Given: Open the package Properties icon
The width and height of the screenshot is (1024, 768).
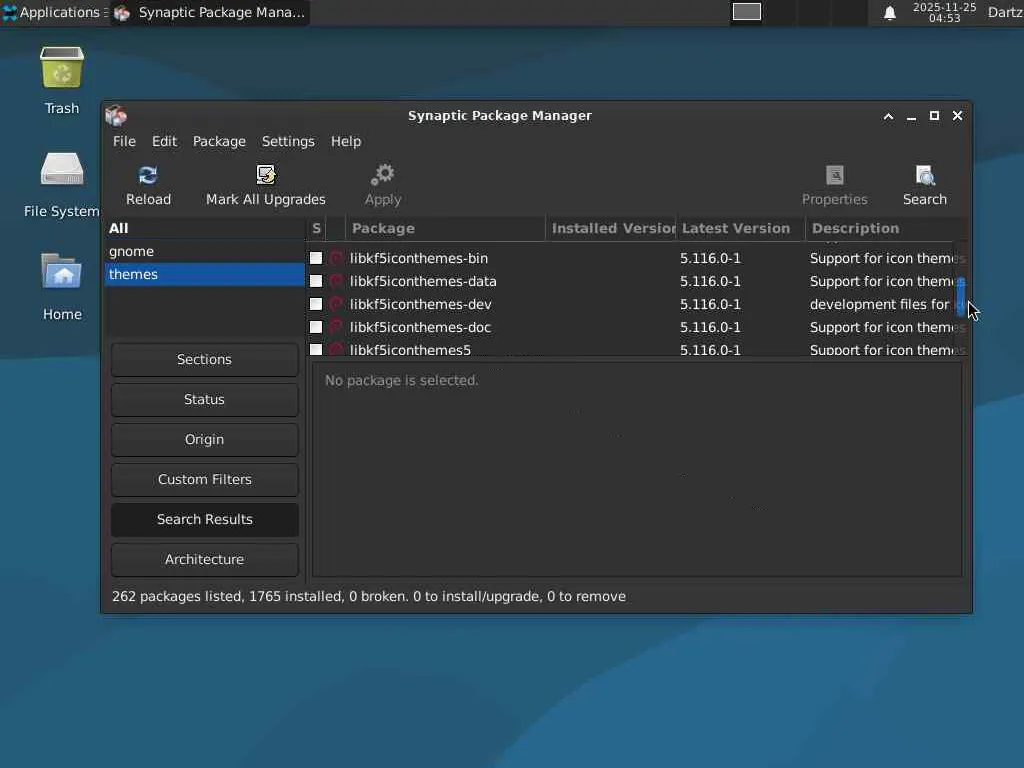Looking at the screenshot, I should (835, 175).
